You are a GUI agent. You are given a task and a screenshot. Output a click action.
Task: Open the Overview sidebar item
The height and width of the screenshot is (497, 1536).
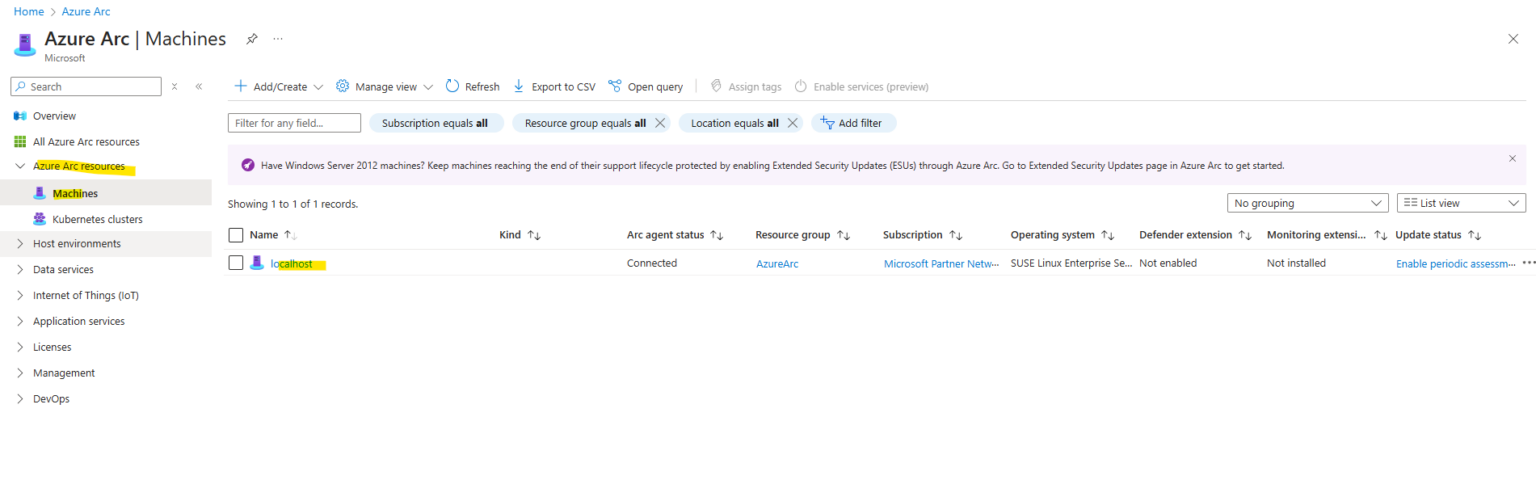tap(54, 116)
